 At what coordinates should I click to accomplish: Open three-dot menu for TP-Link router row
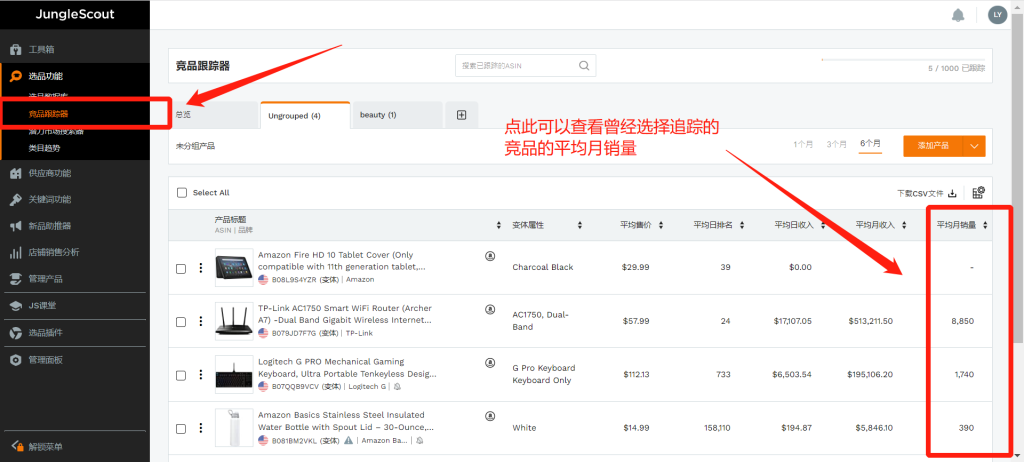(x=200, y=322)
